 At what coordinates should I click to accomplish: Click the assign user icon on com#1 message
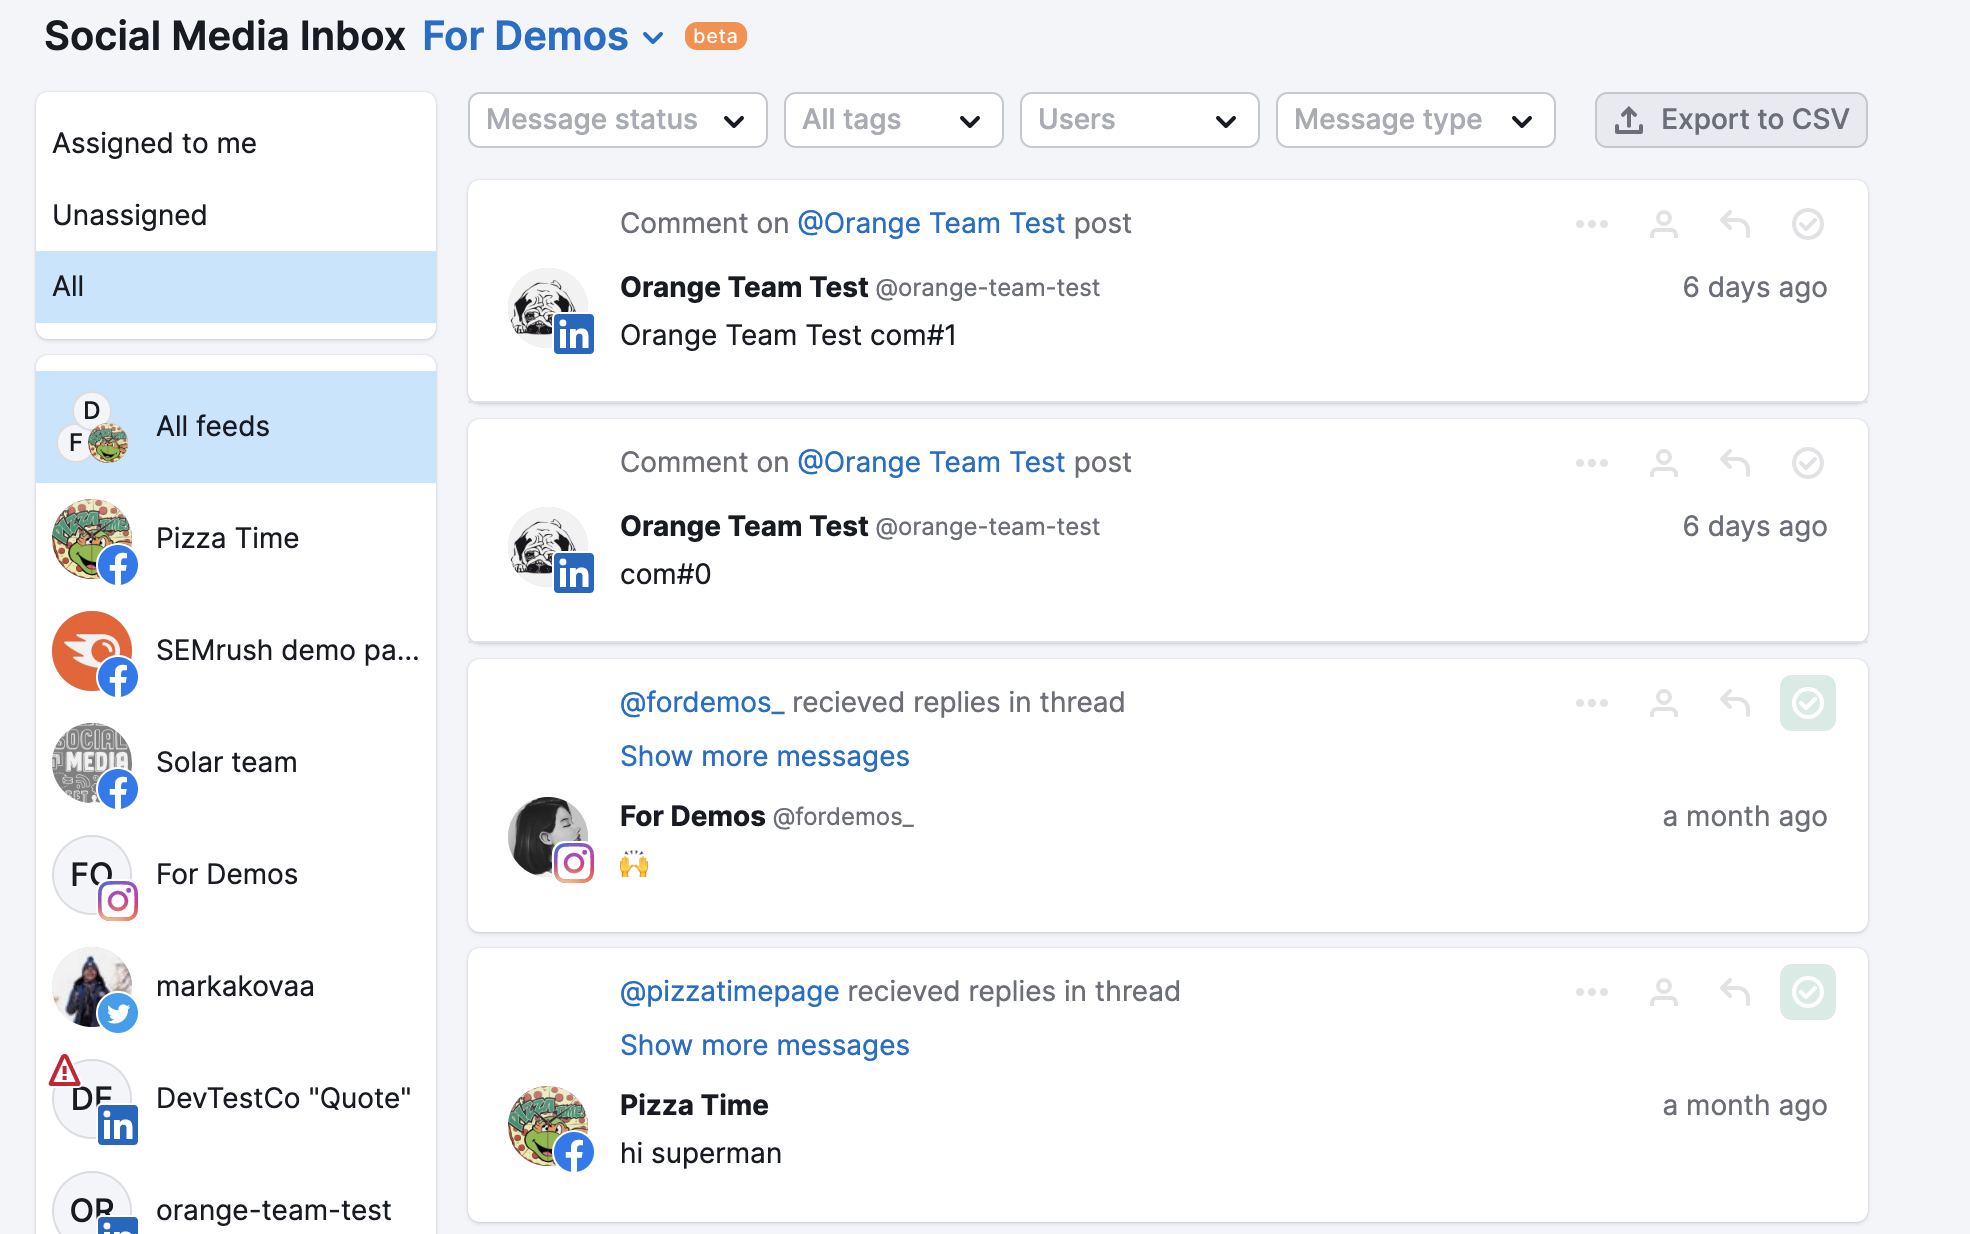pyautogui.click(x=1663, y=223)
